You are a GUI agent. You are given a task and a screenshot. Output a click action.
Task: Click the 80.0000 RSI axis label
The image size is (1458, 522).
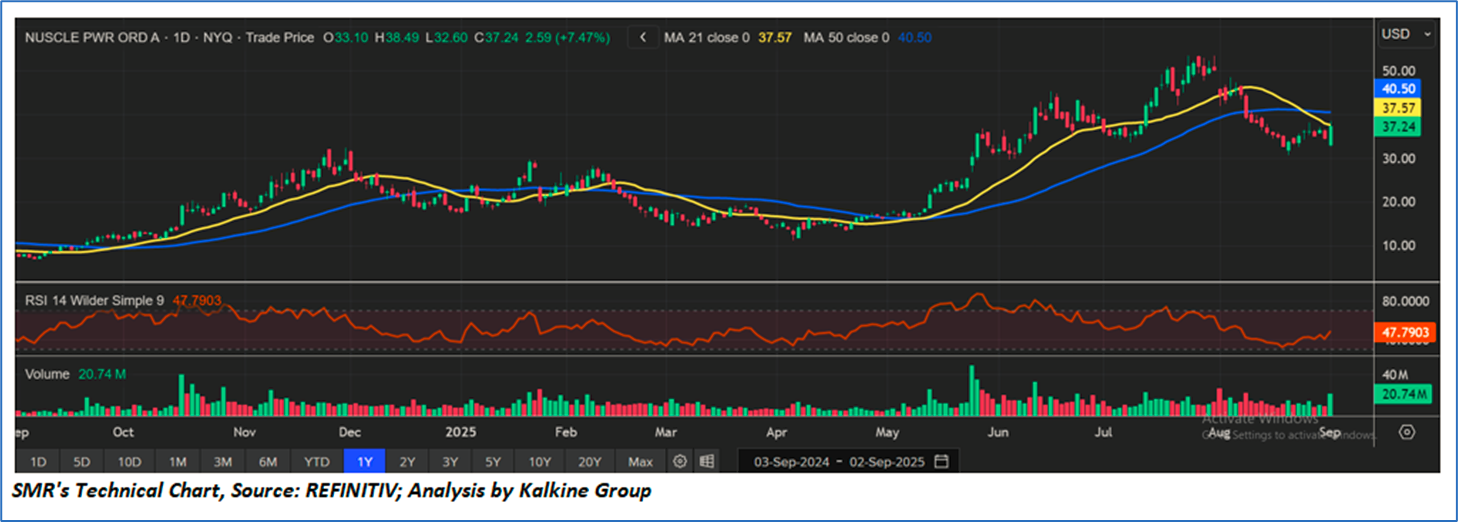pyautogui.click(x=1403, y=300)
